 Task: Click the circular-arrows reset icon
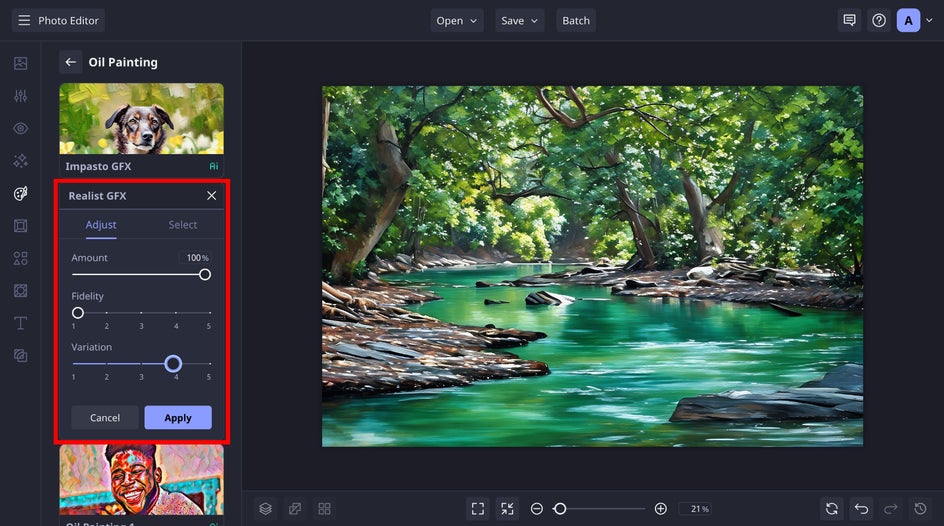831,509
